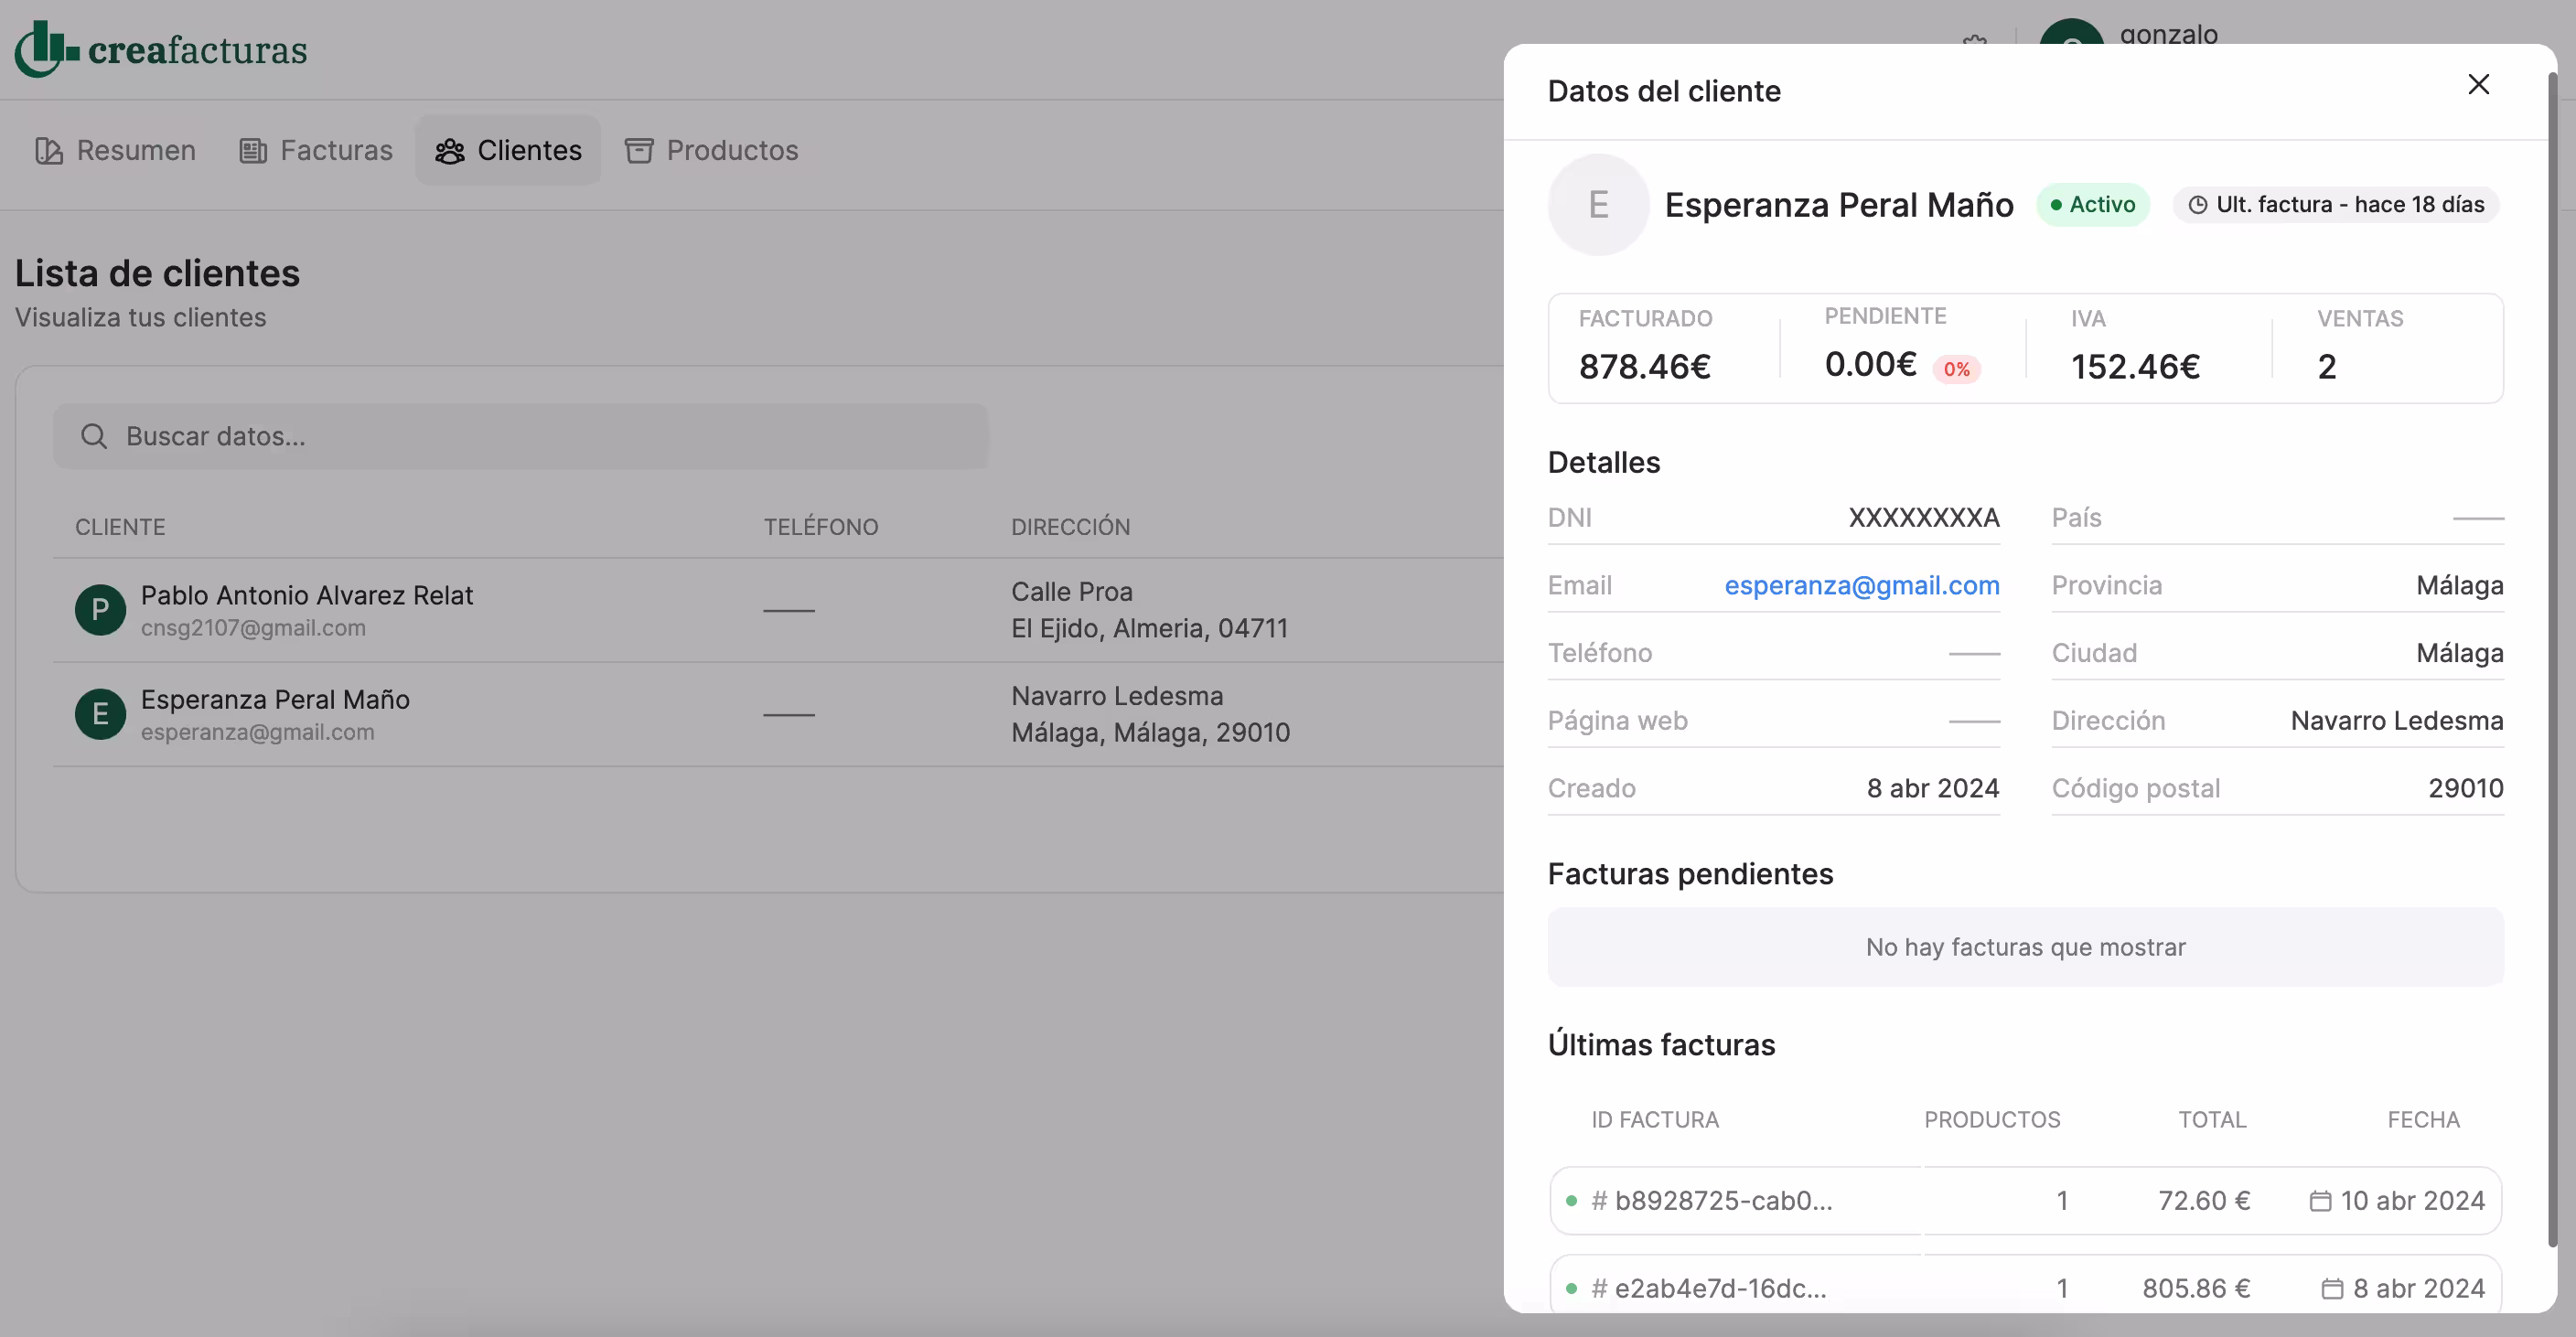2576x1337 pixels.
Task: Focus the Buscar datos search field
Action: tap(540, 436)
